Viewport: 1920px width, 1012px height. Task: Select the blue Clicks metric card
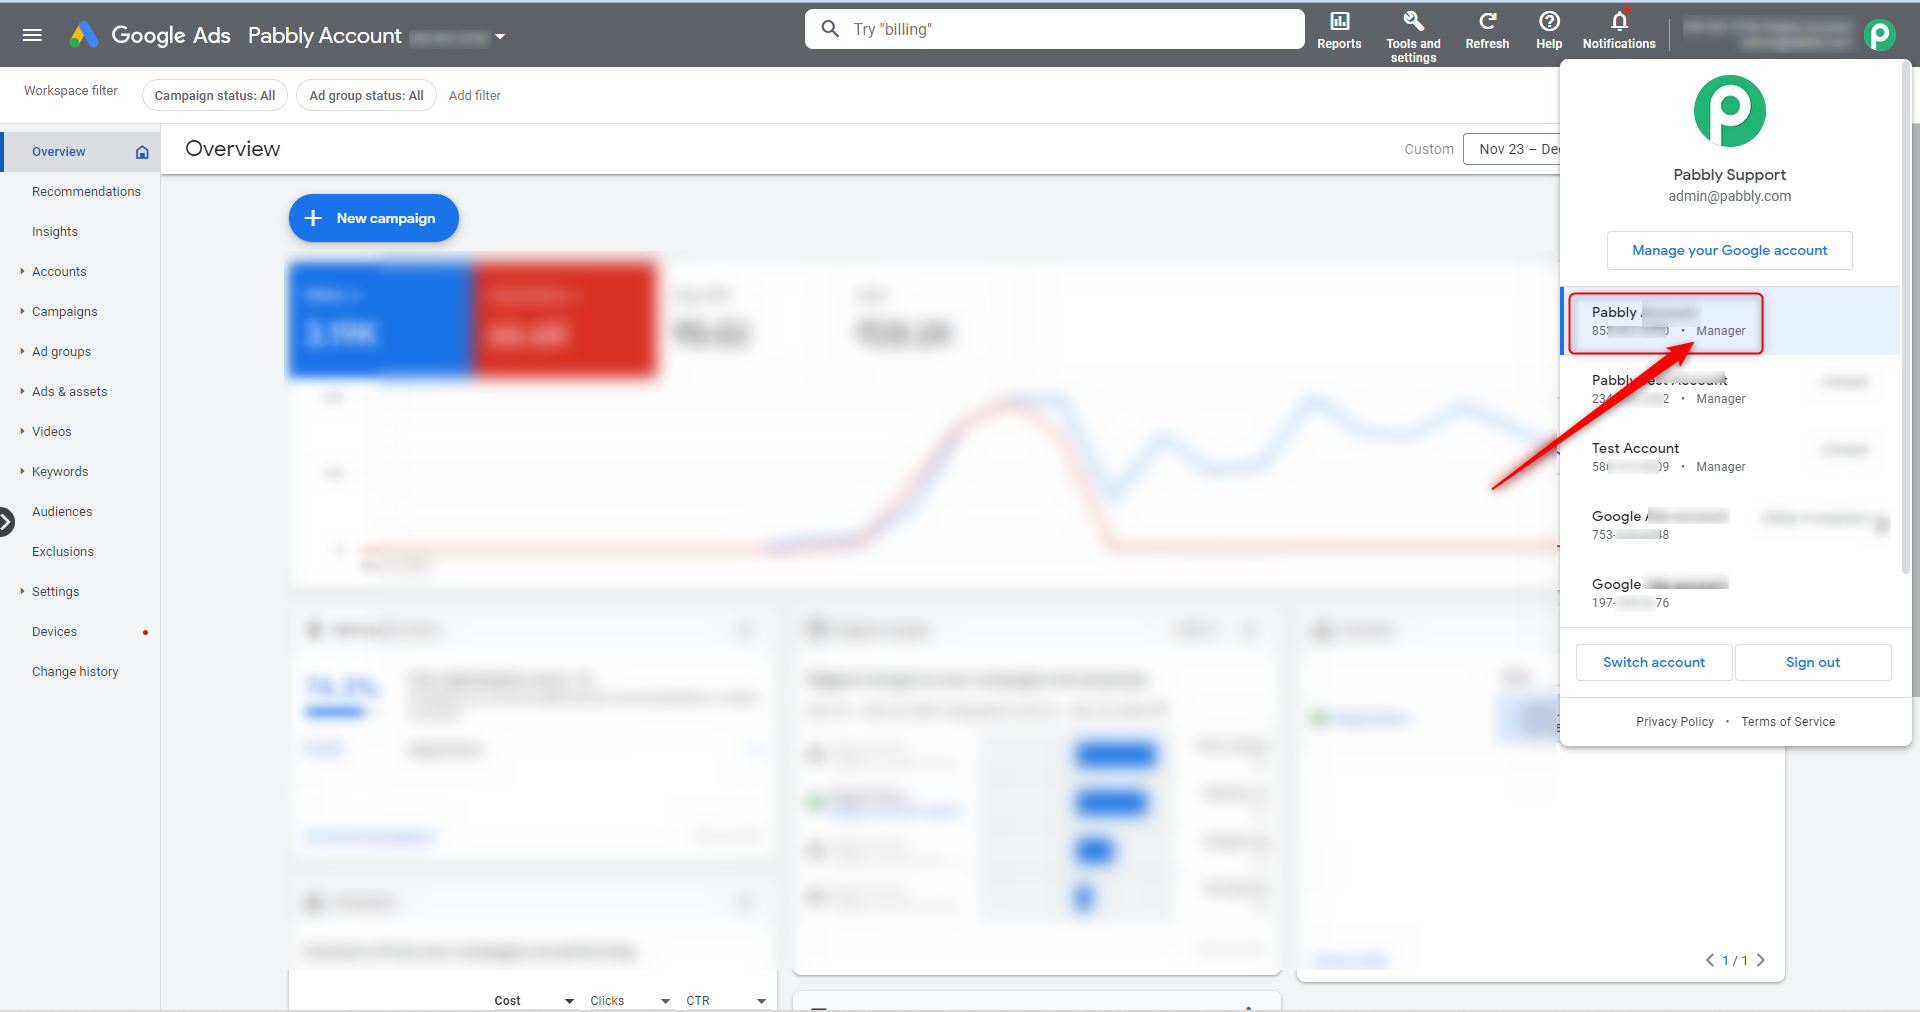coord(381,320)
